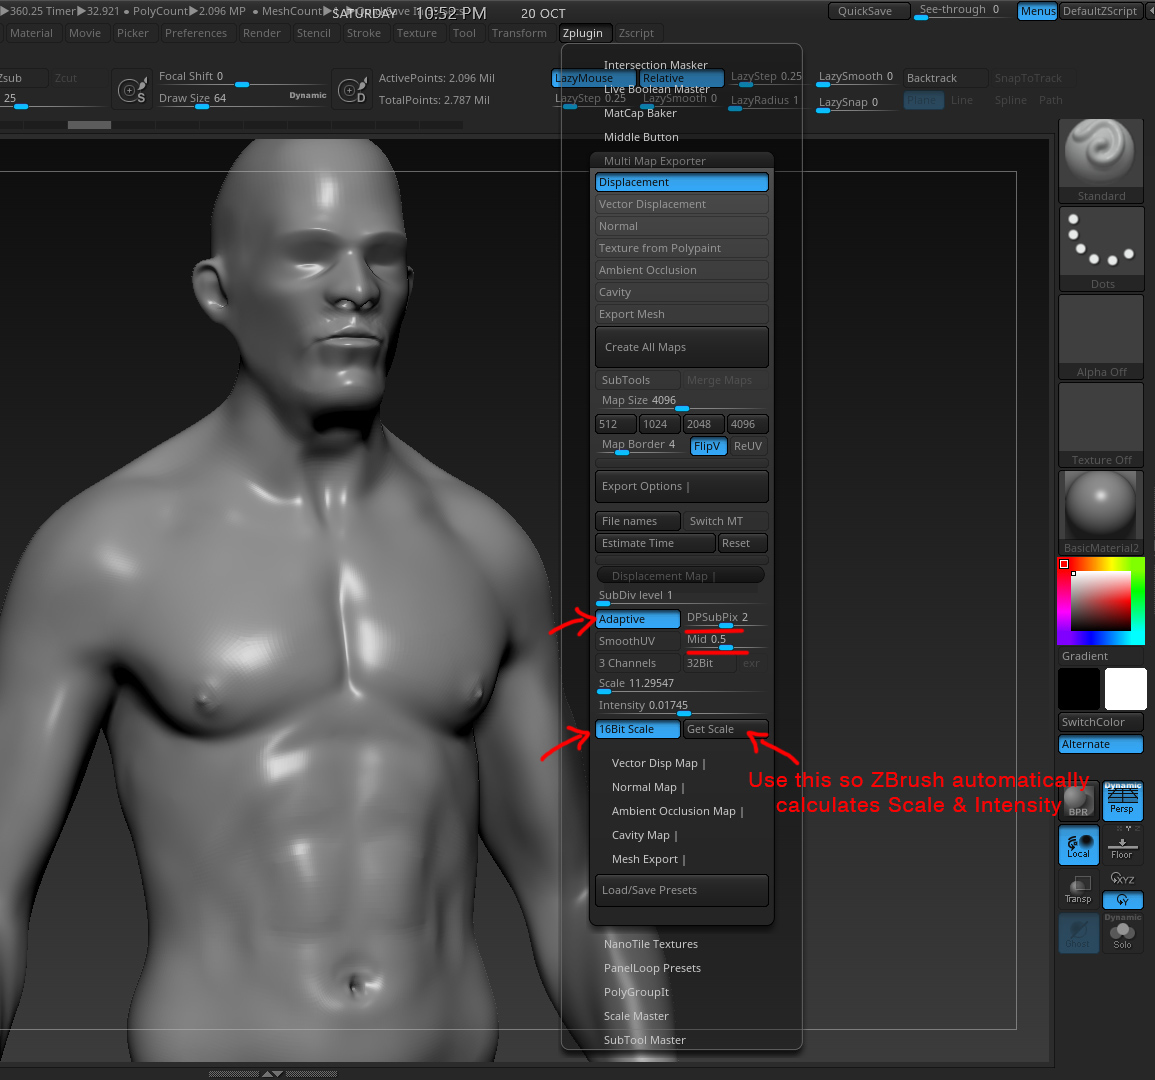
Task: Click the D dynamic brush icon
Action: pos(352,90)
